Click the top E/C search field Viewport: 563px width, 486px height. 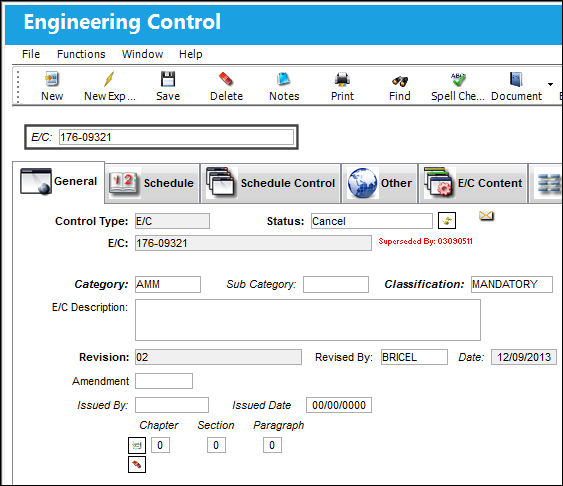176,137
